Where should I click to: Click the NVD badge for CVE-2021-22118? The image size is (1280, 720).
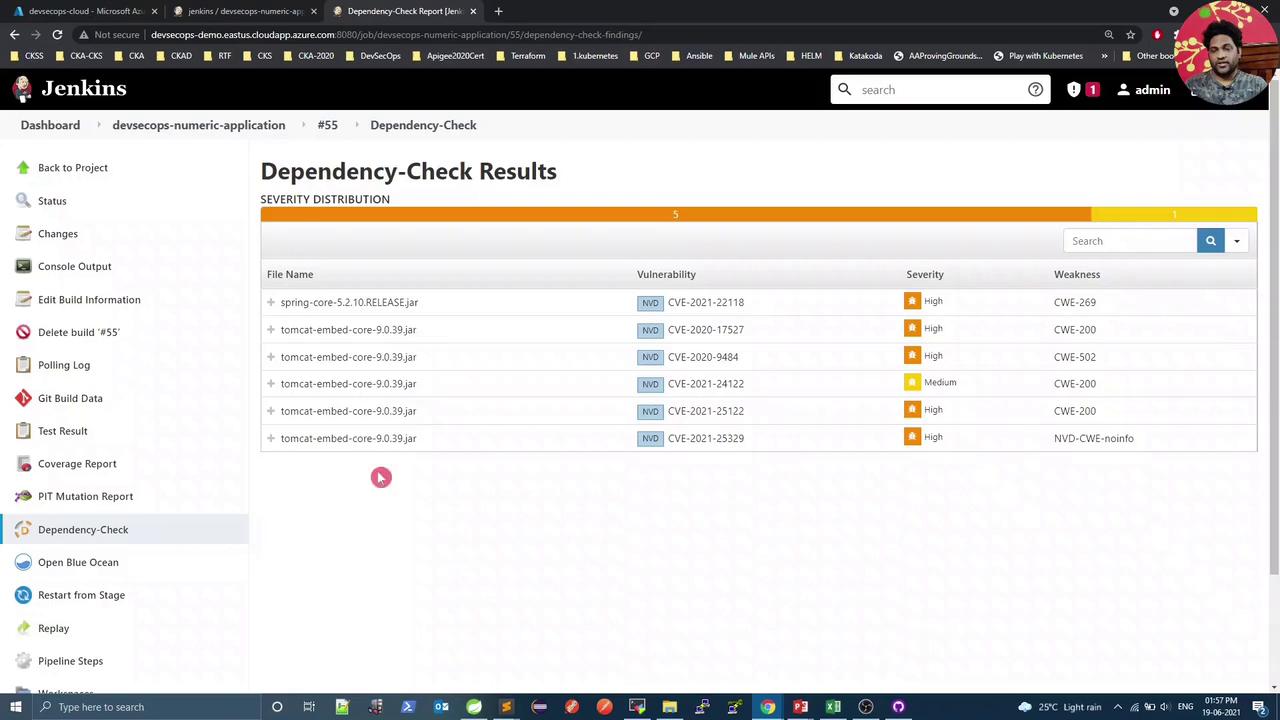point(650,303)
